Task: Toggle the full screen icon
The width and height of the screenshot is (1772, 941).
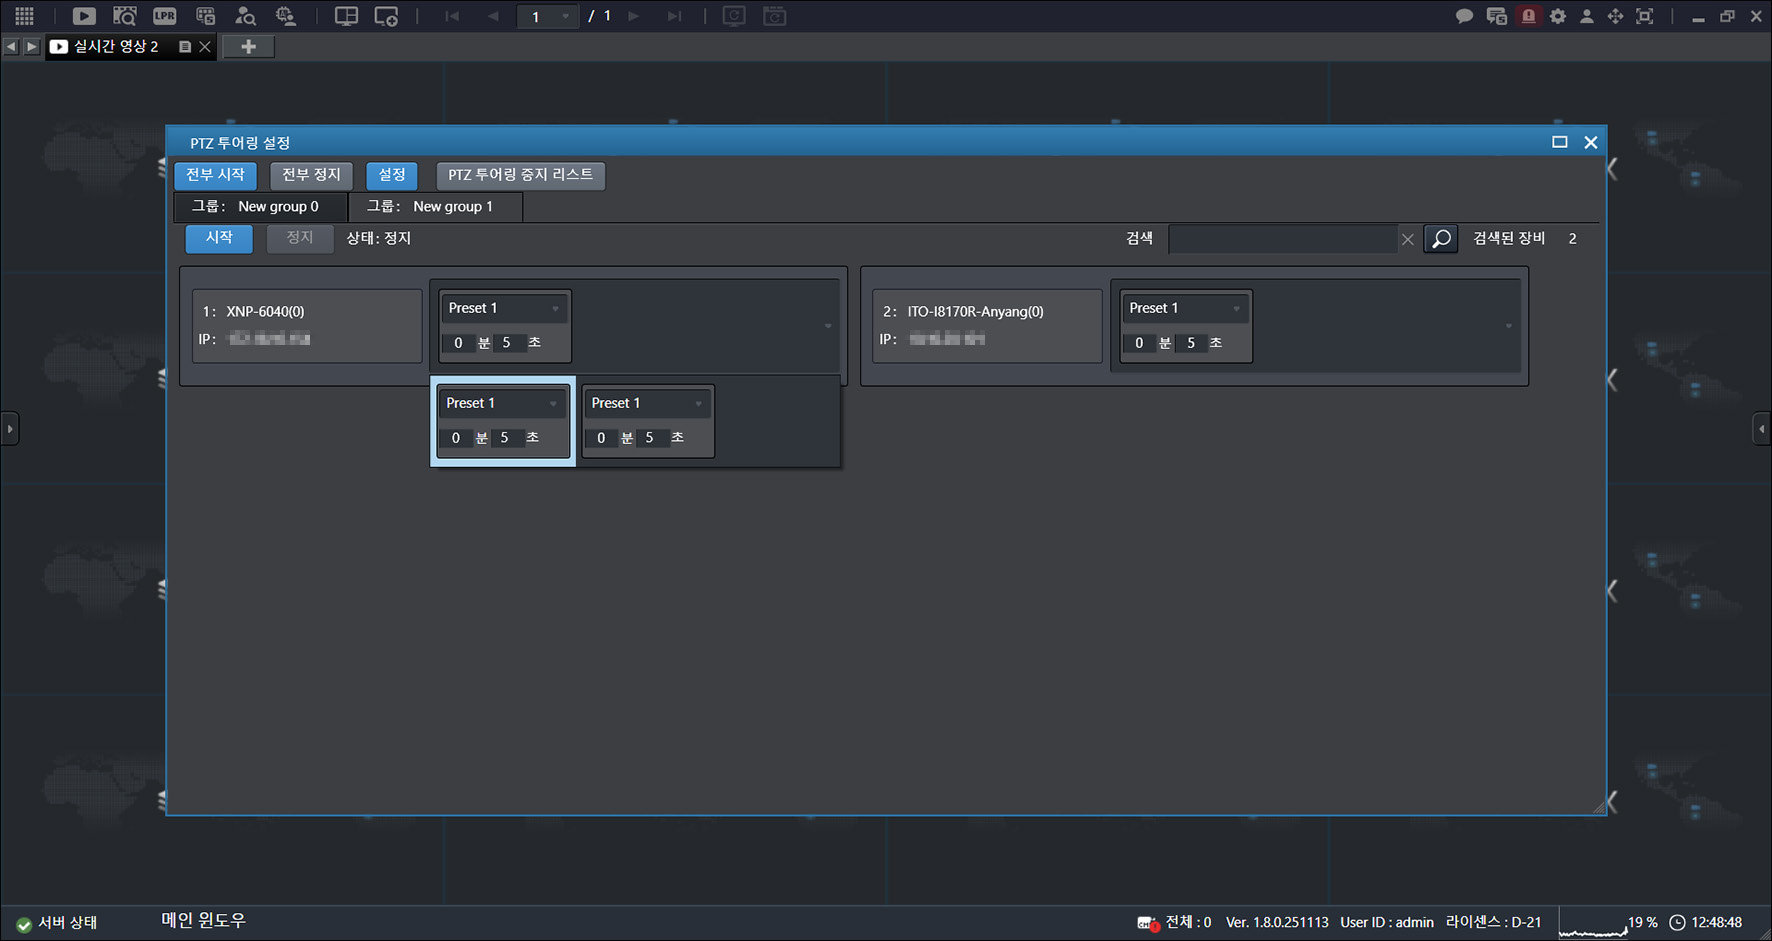Action: tap(1645, 16)
